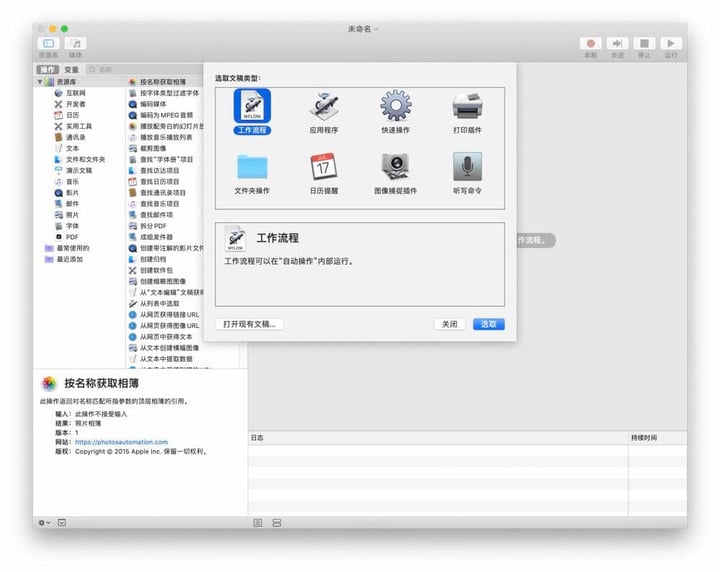Choose the 图像捕捉插件 camera icon
Image resolution: width=720 pixels, height=572 pixels.
(395, 167)
